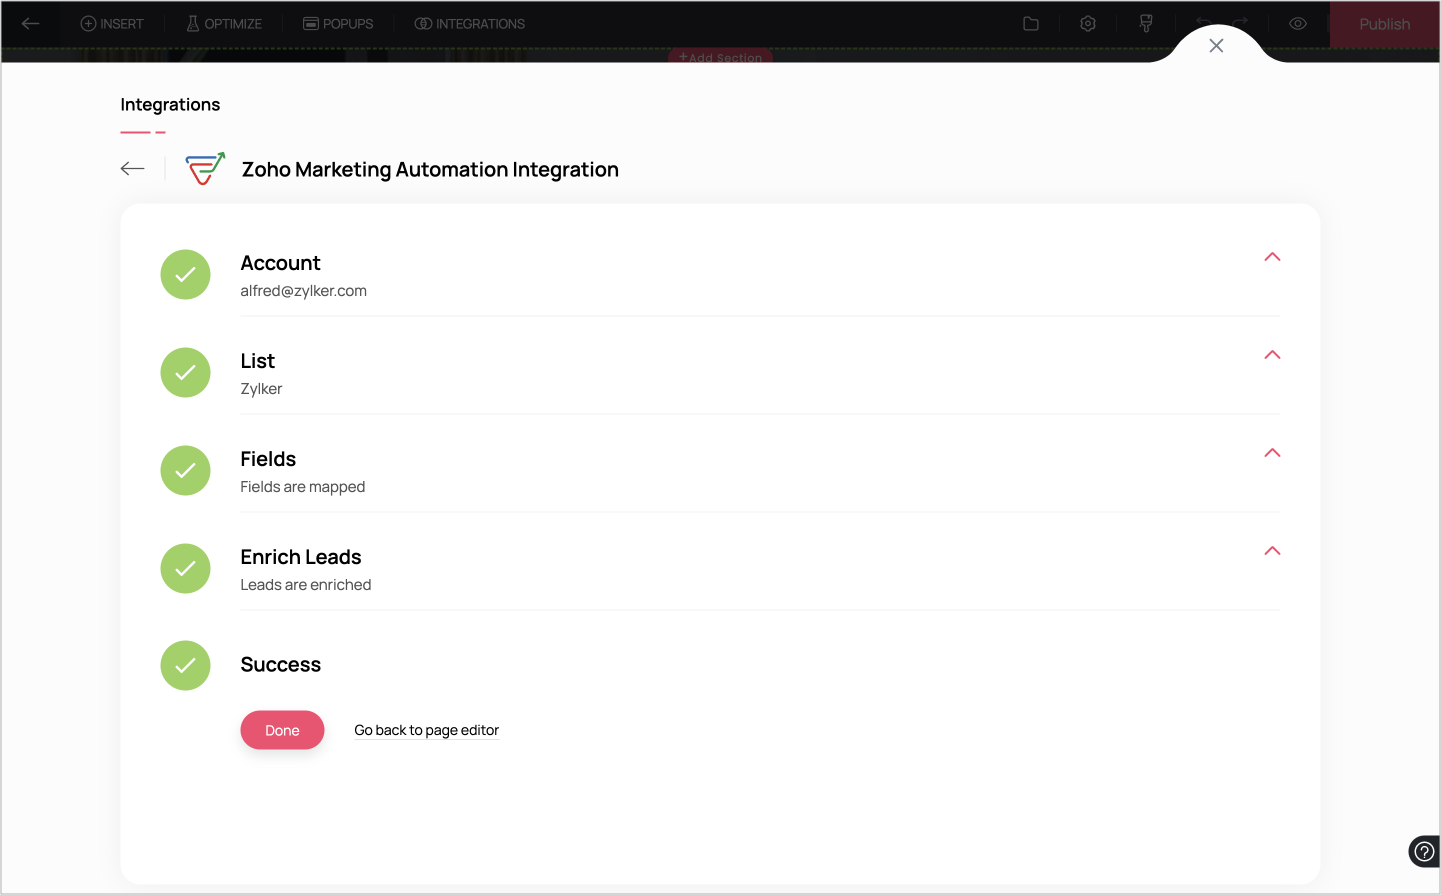Click the Account step heading

[281, 263]
